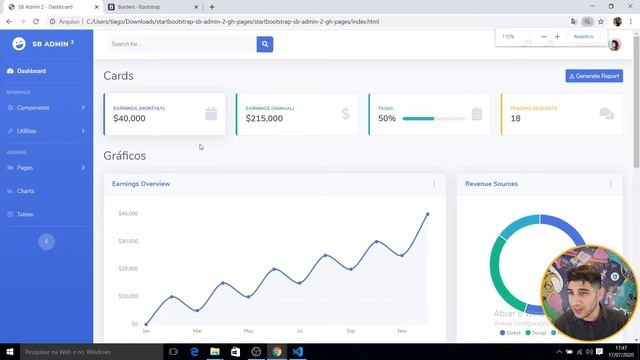
Task: Show hidden tray icons with the chevron
Action: (x=559, y=351)
